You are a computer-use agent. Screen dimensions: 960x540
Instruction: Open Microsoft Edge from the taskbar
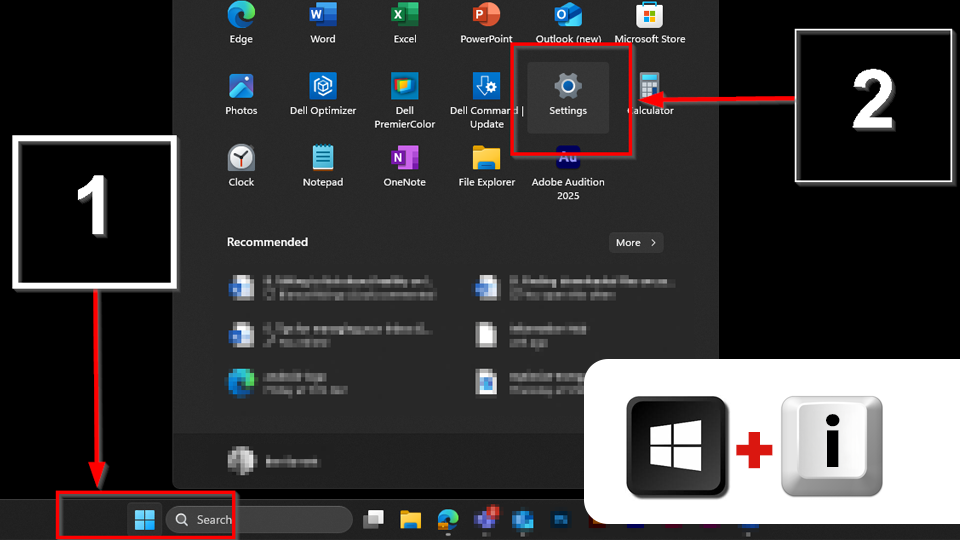(448, 520)
